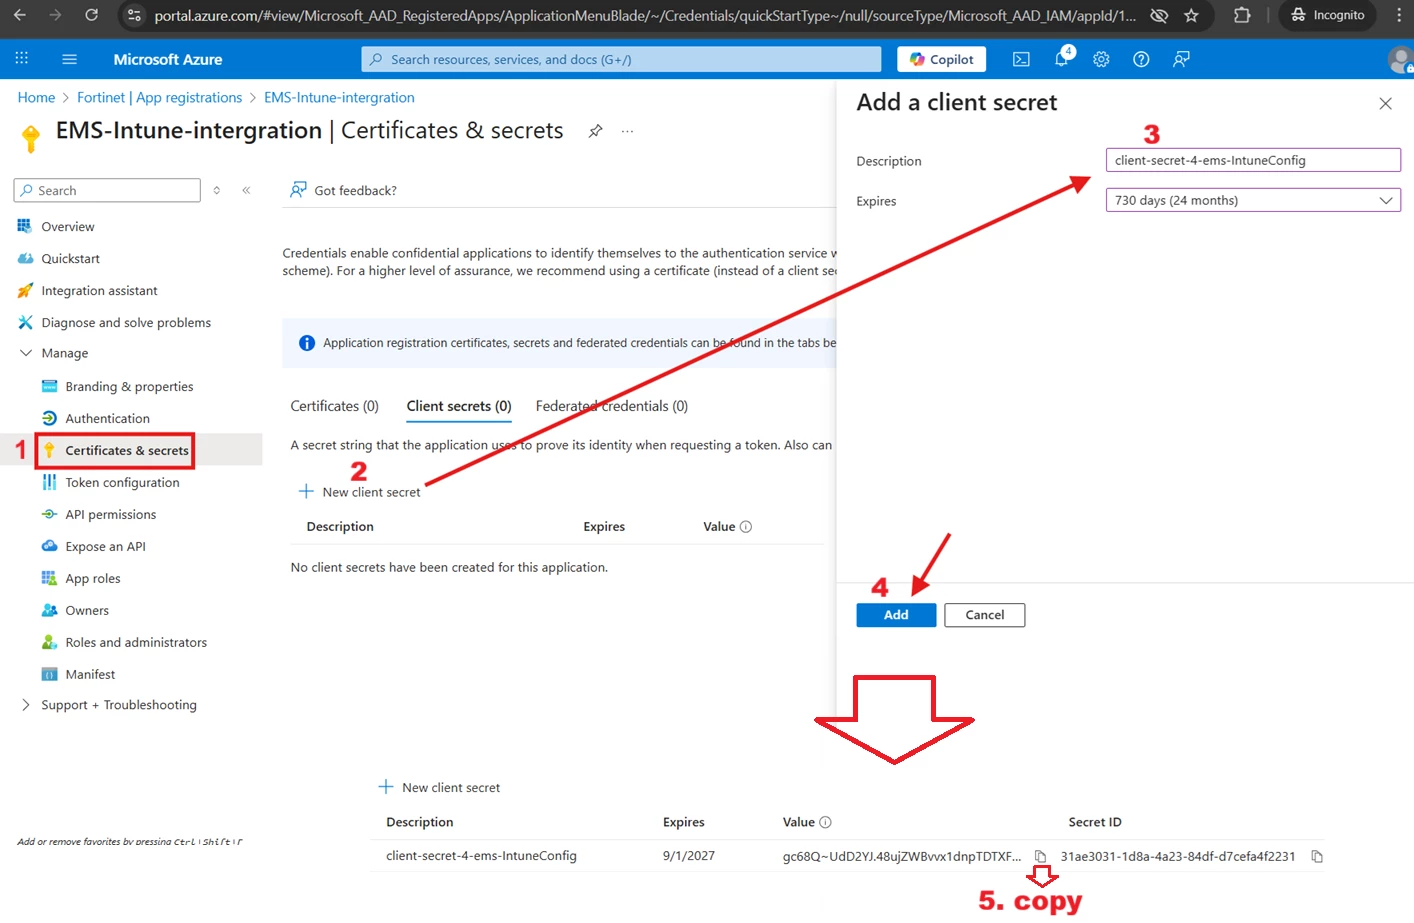This screenshot has height=923, width=1414.
Task: Click the info icon in the blue banner
Action: tap(307, 343)
